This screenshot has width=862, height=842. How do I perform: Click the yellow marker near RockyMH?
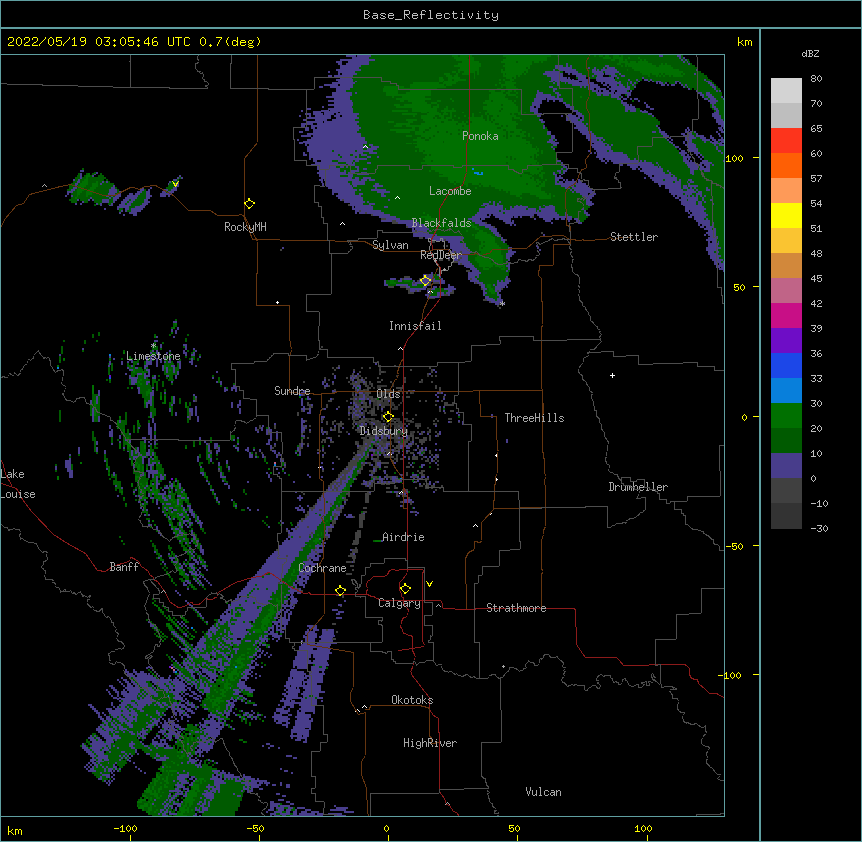point(249,204)
